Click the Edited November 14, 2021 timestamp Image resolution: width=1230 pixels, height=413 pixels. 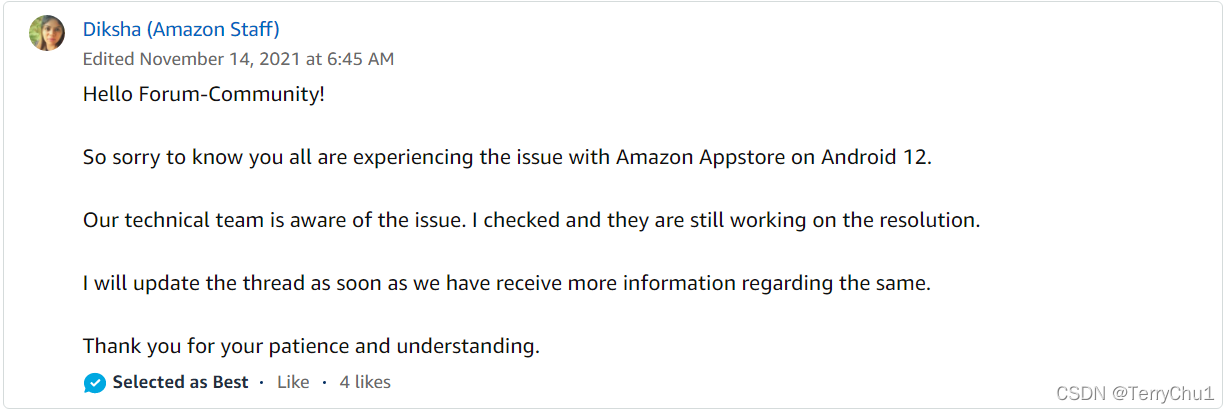(x=238, y=59)
